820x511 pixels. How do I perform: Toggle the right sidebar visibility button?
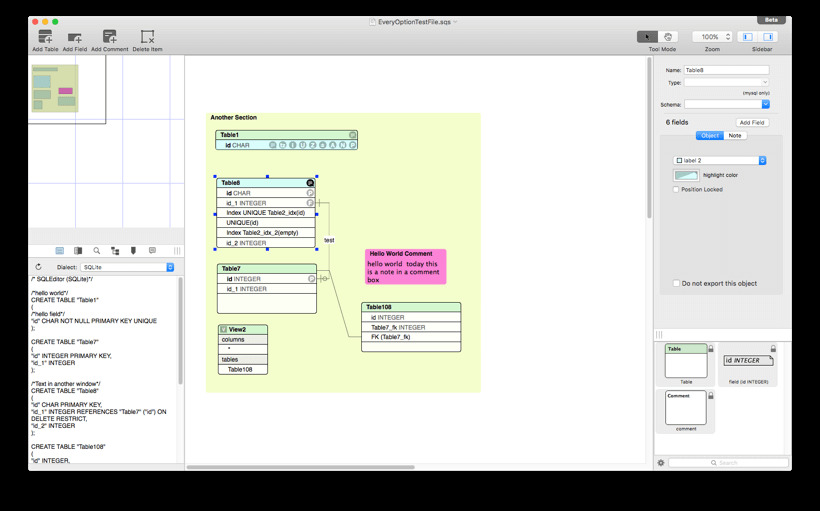point(769,37)
